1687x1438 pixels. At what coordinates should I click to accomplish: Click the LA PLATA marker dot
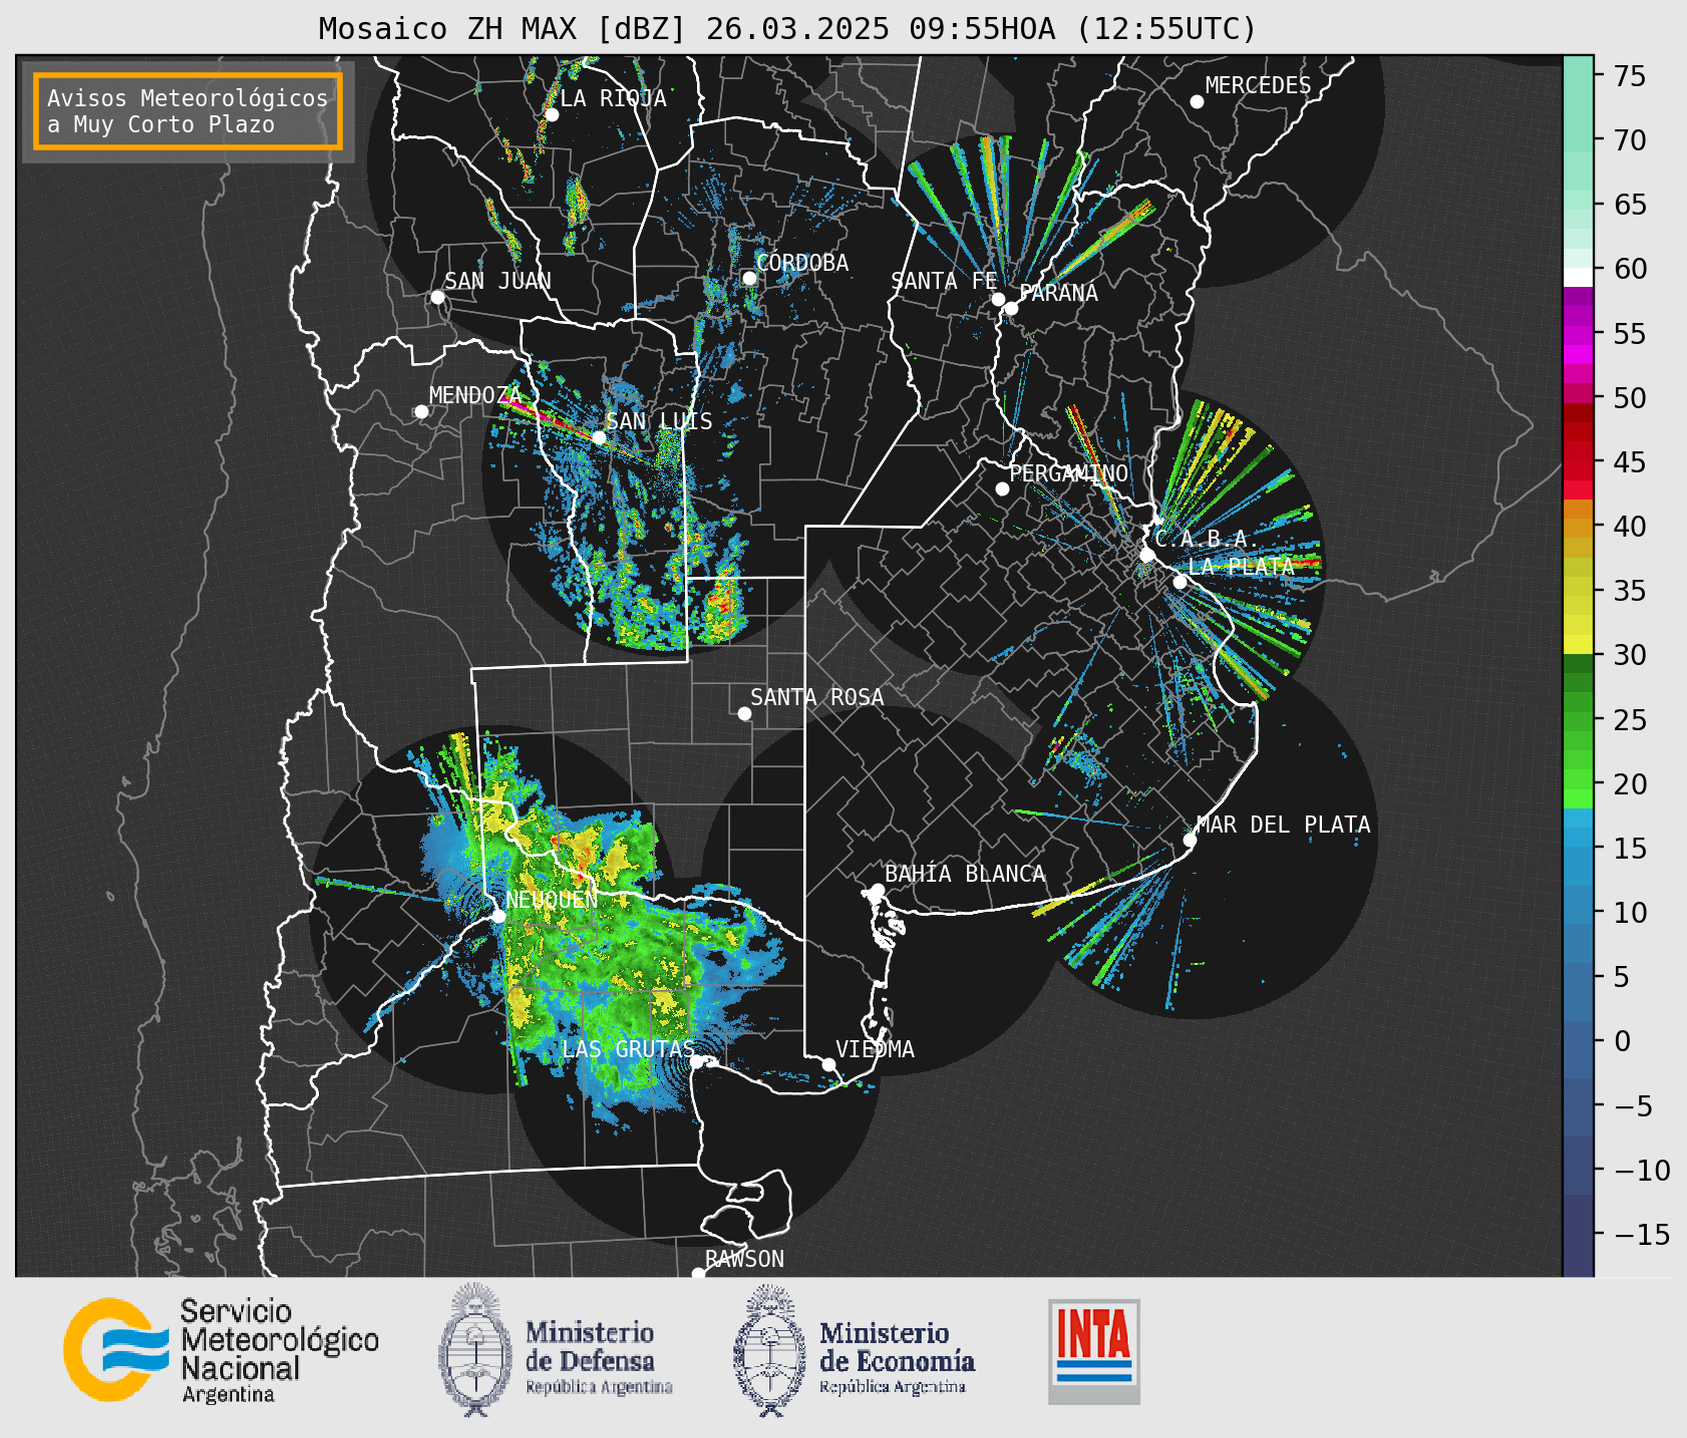pyautogui.click(x=1180, y=582)
